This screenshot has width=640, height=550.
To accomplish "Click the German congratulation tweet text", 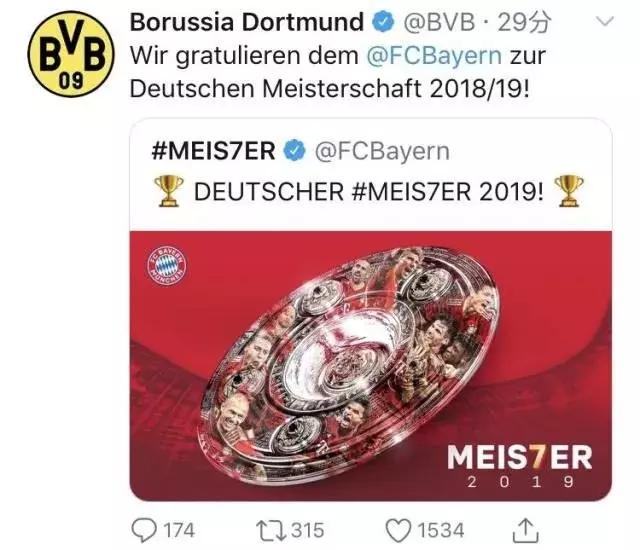I will point(338,72).
